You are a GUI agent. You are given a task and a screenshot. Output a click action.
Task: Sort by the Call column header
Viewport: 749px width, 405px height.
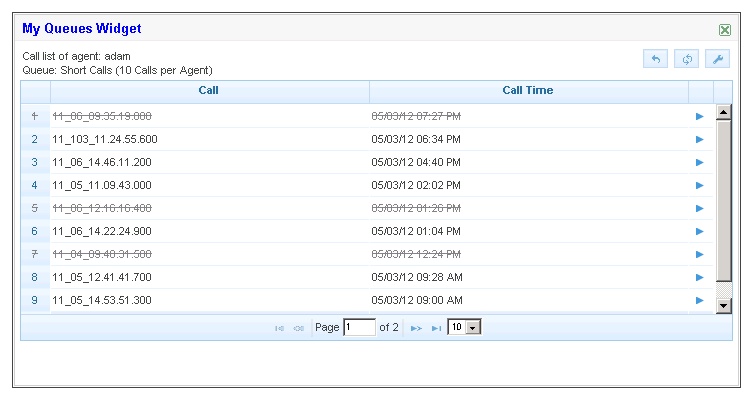click(x=208, y=91)
